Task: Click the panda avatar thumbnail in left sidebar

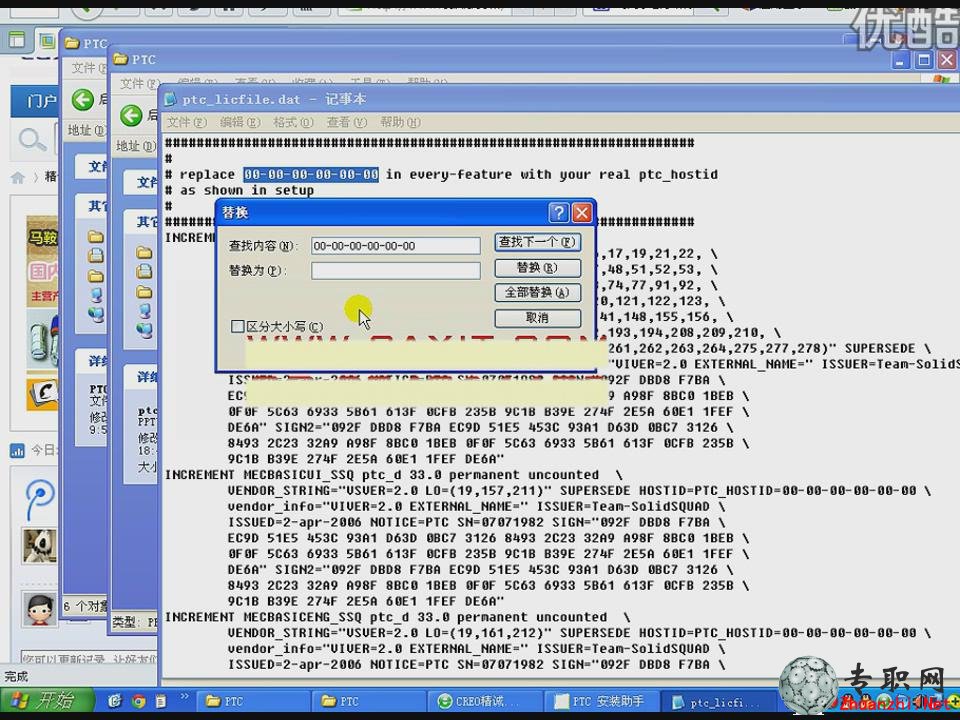Action: [x=40, y=546]
